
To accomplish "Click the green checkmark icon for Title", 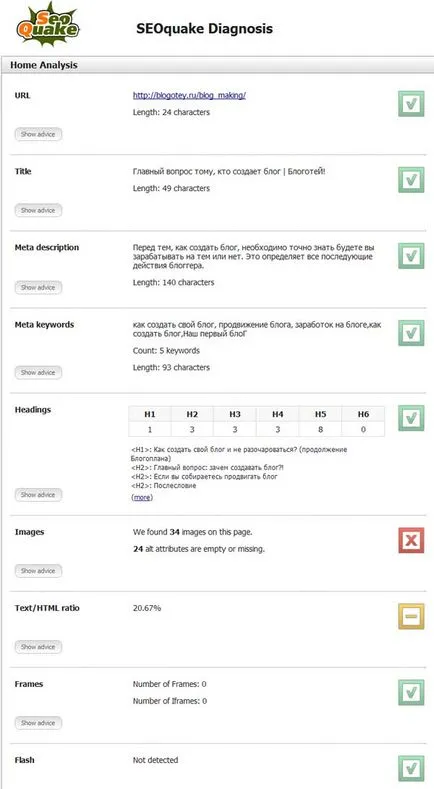I will [411, 180].
